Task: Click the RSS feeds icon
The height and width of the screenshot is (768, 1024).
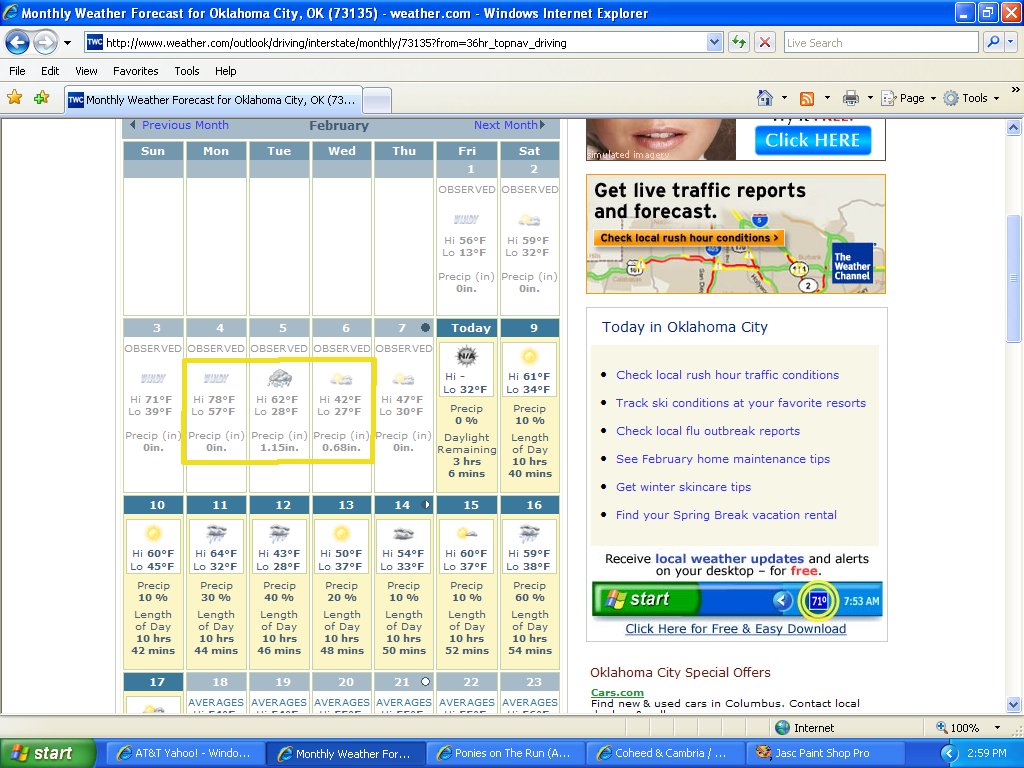Action: coord(806,98)
